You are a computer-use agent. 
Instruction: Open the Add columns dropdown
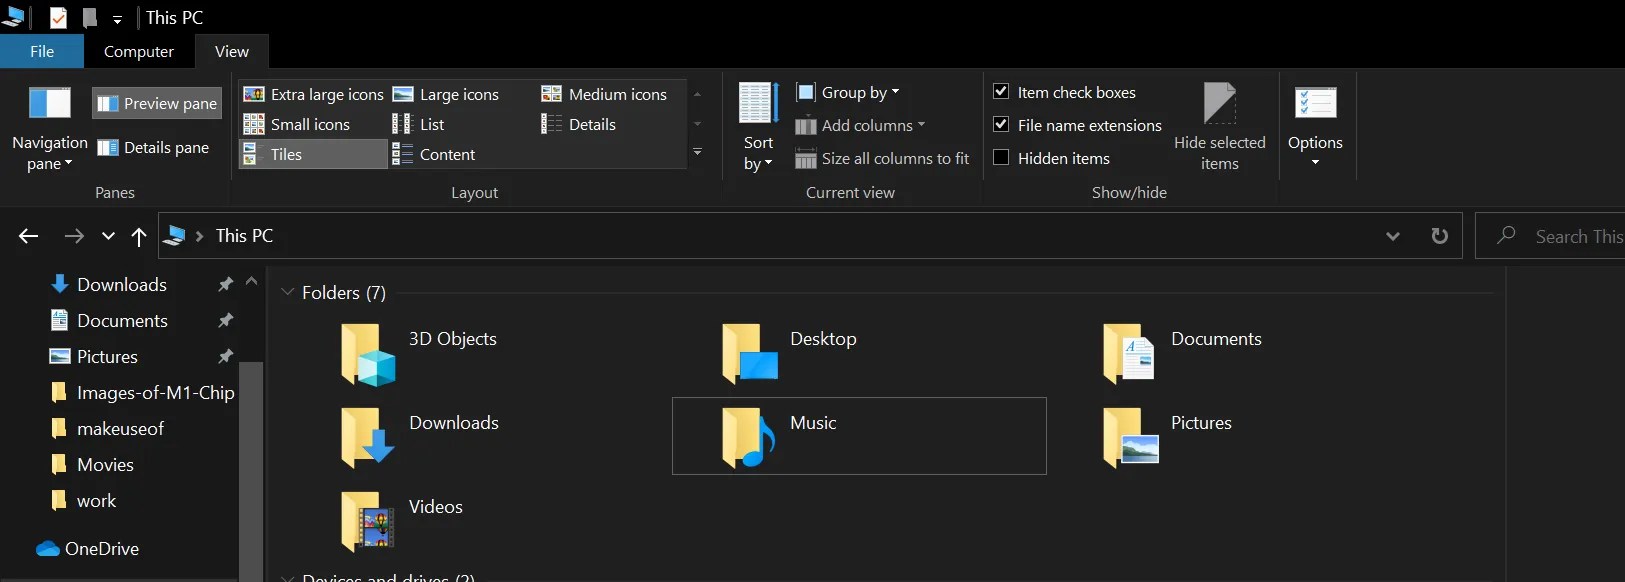tap(861, 125)
